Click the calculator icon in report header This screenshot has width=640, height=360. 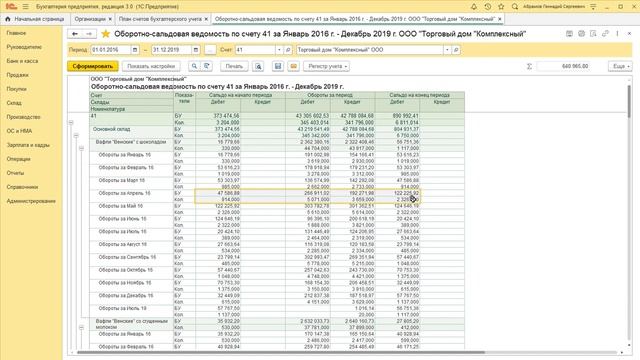581,33
